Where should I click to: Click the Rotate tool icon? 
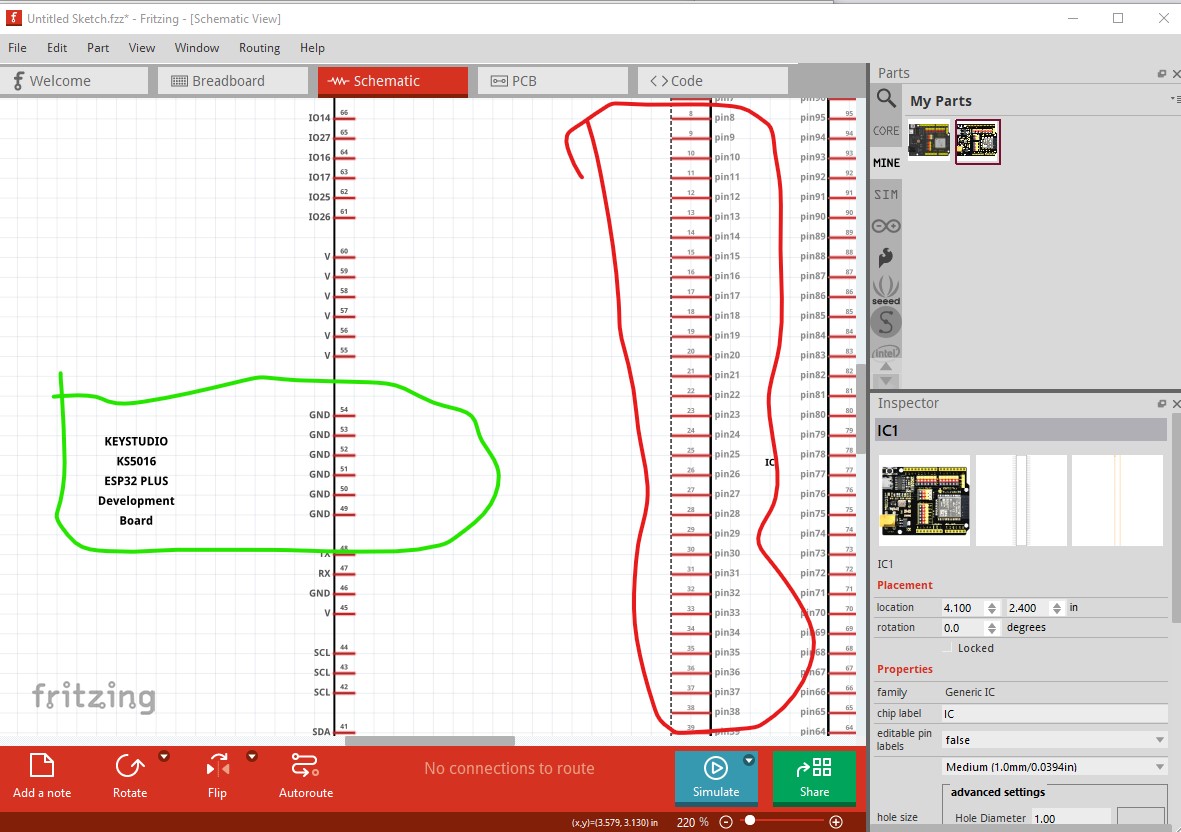click(x=129, y=767)
